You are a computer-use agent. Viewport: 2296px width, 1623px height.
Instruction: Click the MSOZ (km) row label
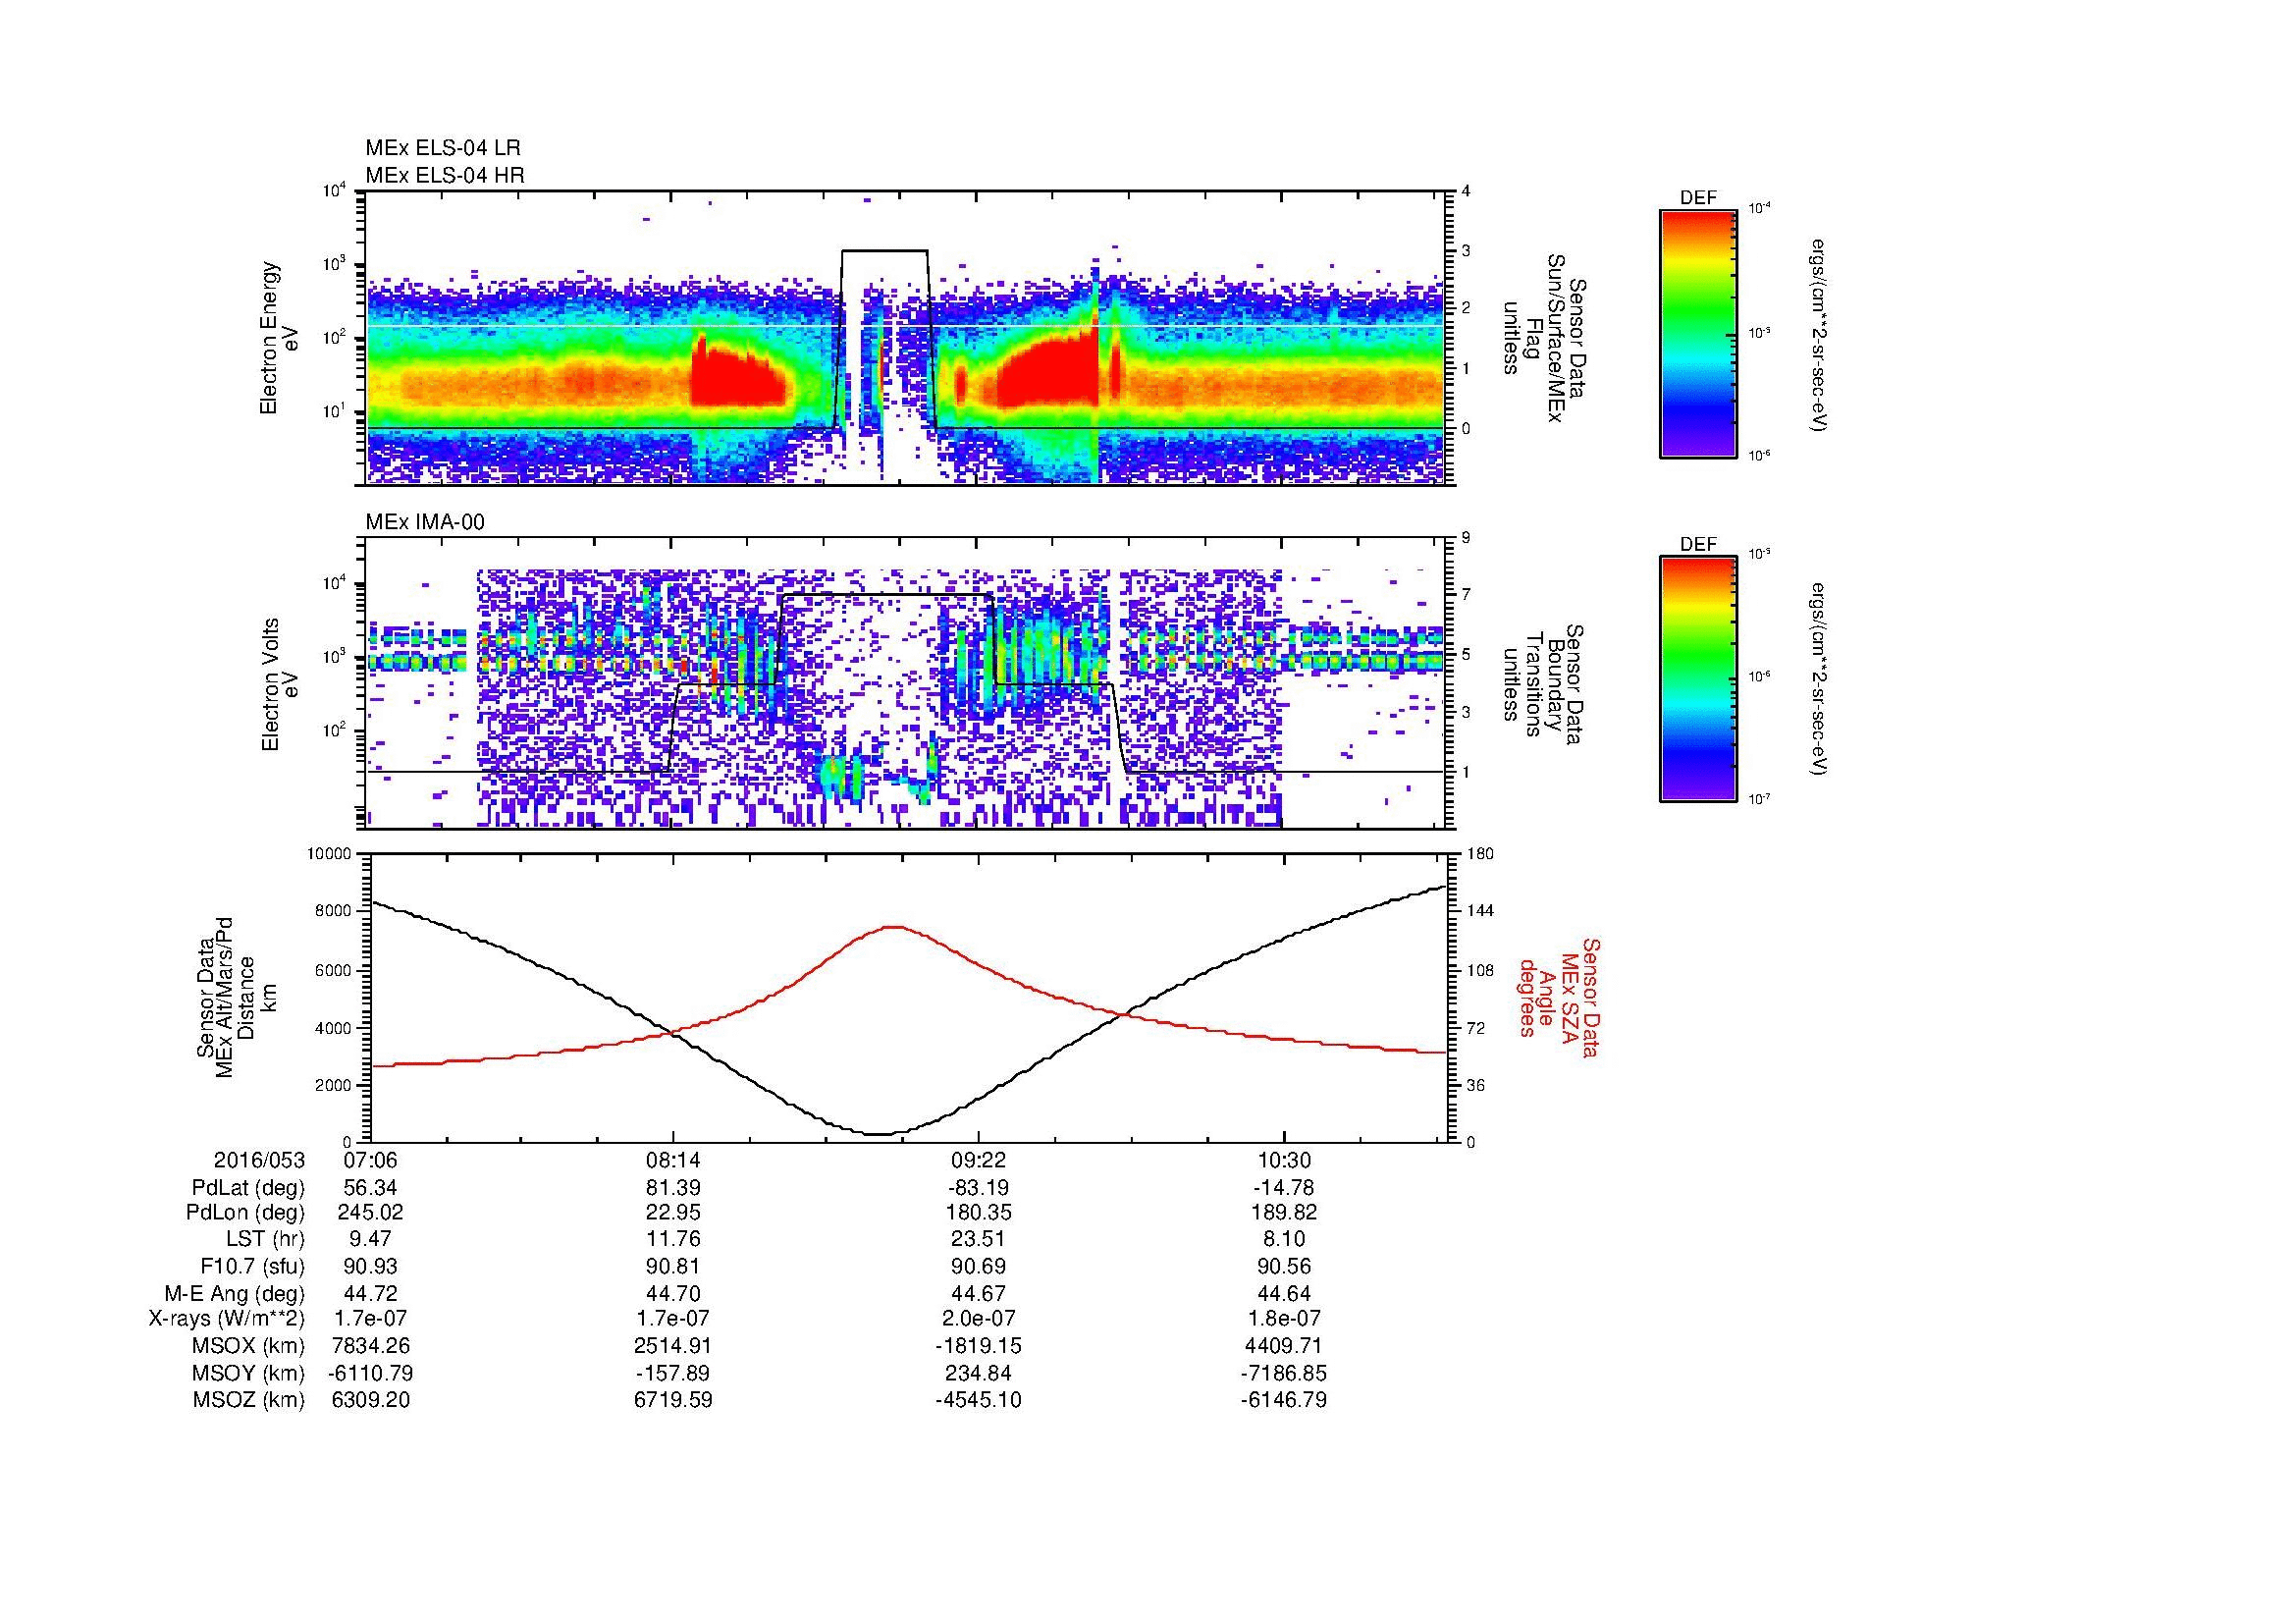pyautogui.click(x=249, y=1400)
